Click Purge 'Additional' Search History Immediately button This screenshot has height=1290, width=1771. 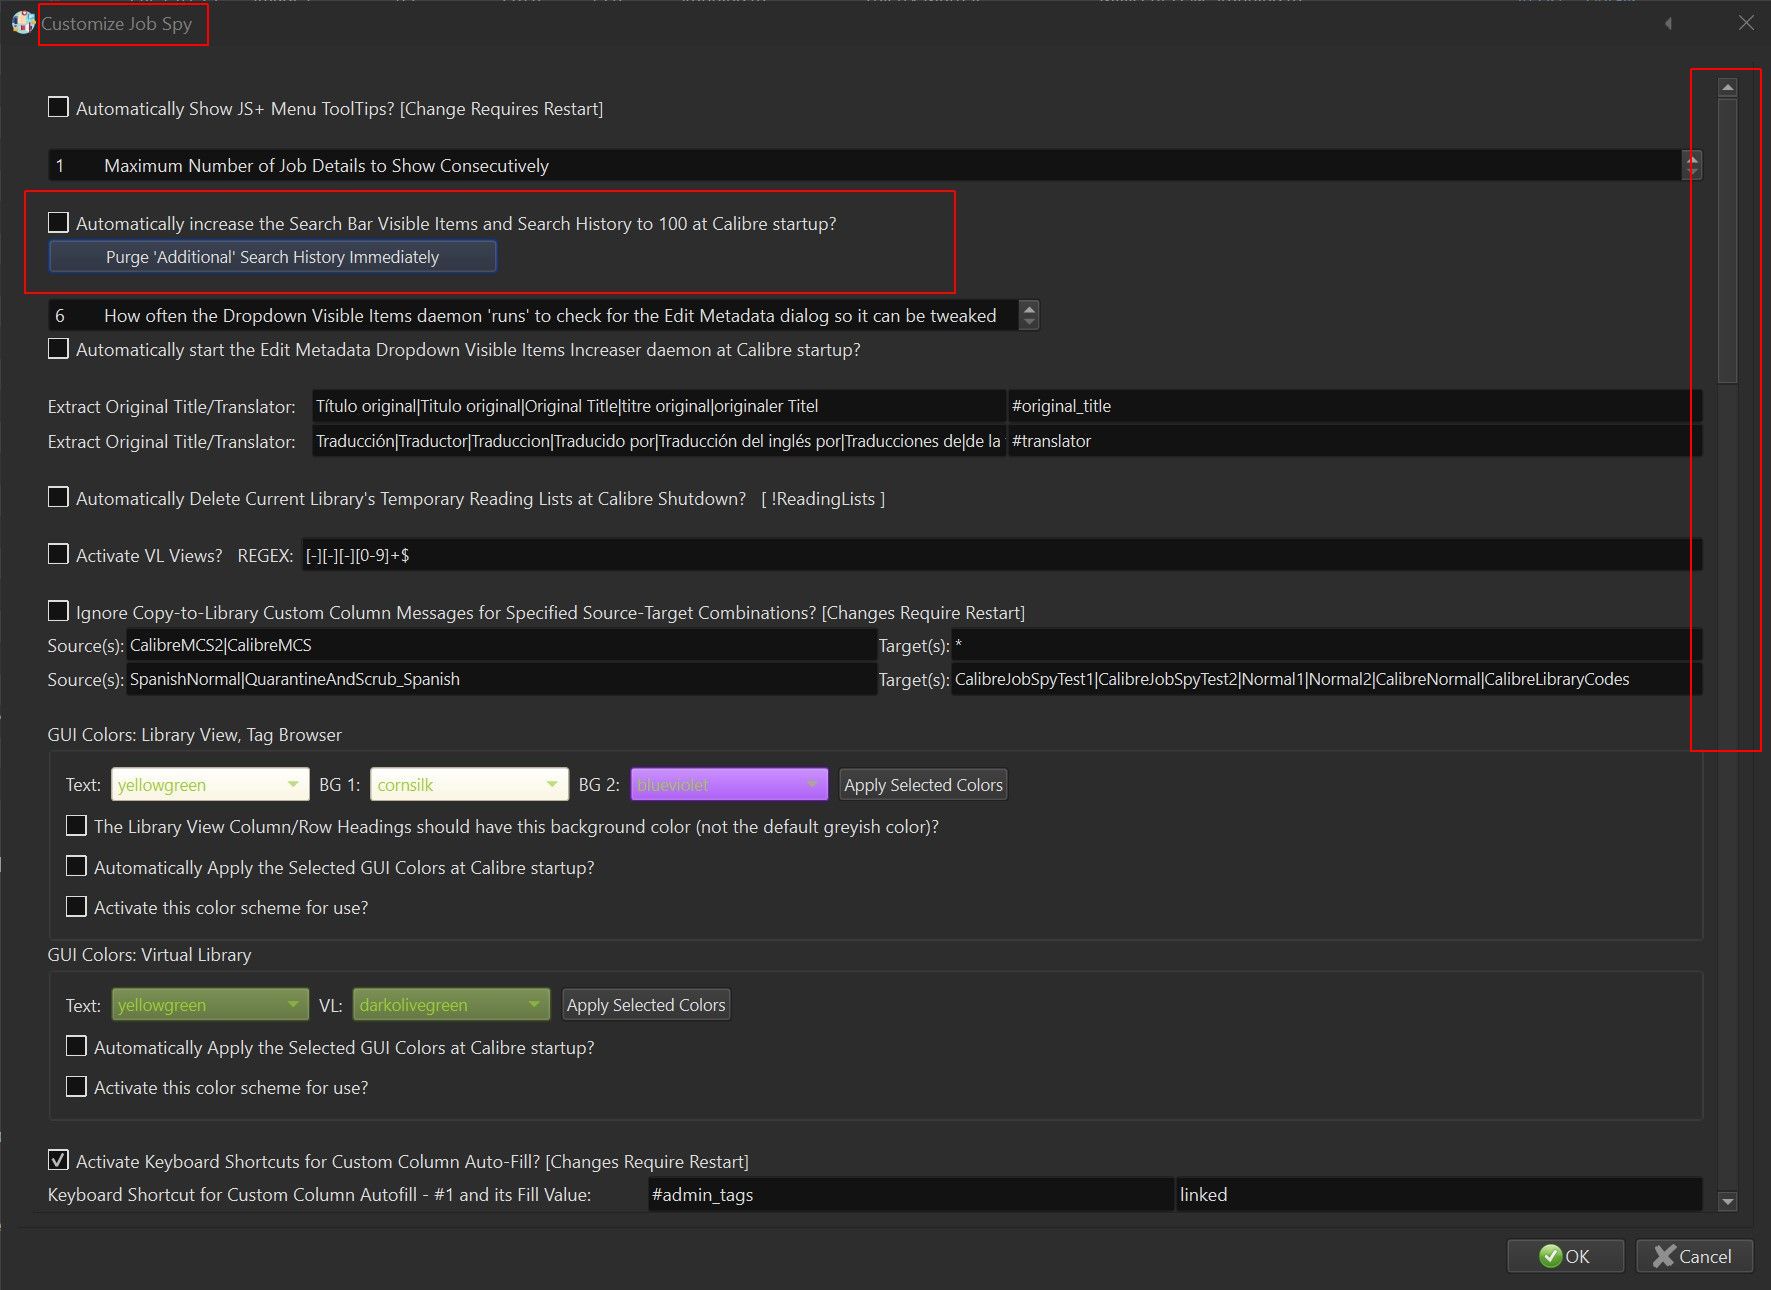click(x=272, y=257)
